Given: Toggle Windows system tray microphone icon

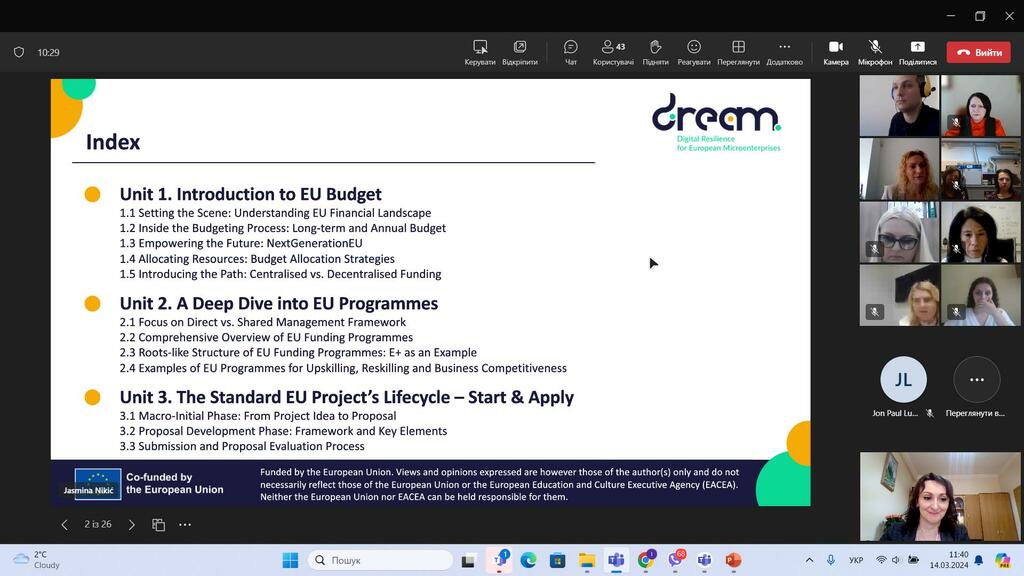Looking at the screenshot, I should coord(830,560).
